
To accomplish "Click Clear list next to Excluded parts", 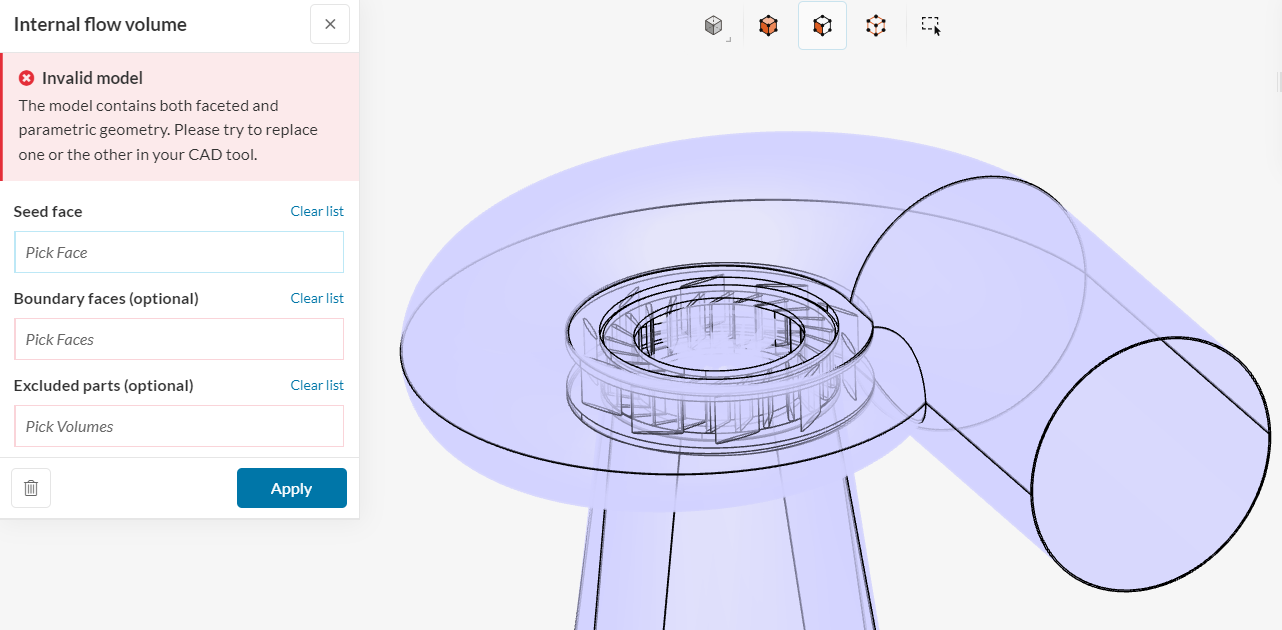I will 317,385.
